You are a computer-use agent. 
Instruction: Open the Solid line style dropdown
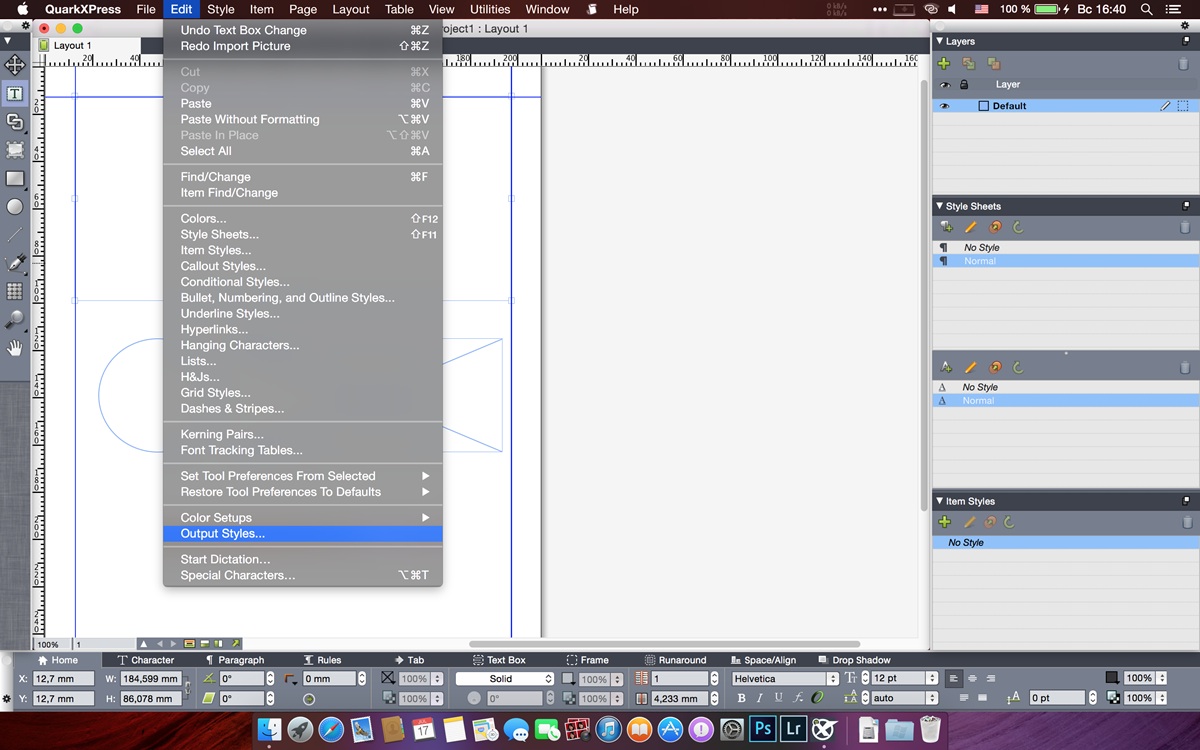coord(506,678)
